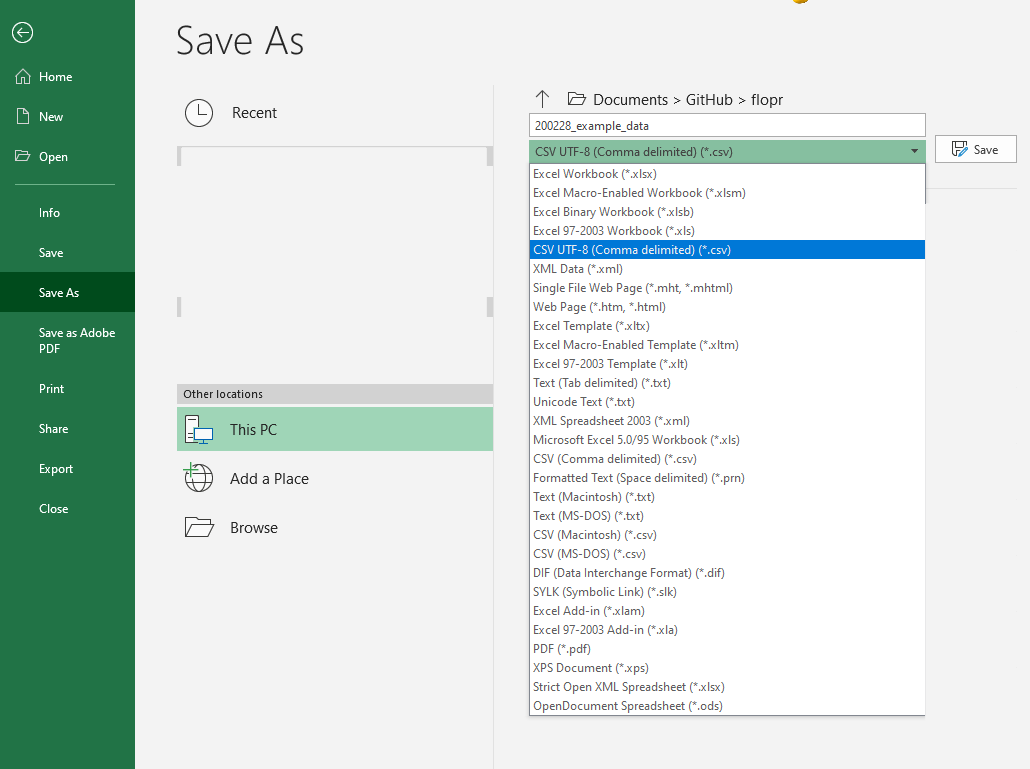Open the Export page

pos(56,469)
